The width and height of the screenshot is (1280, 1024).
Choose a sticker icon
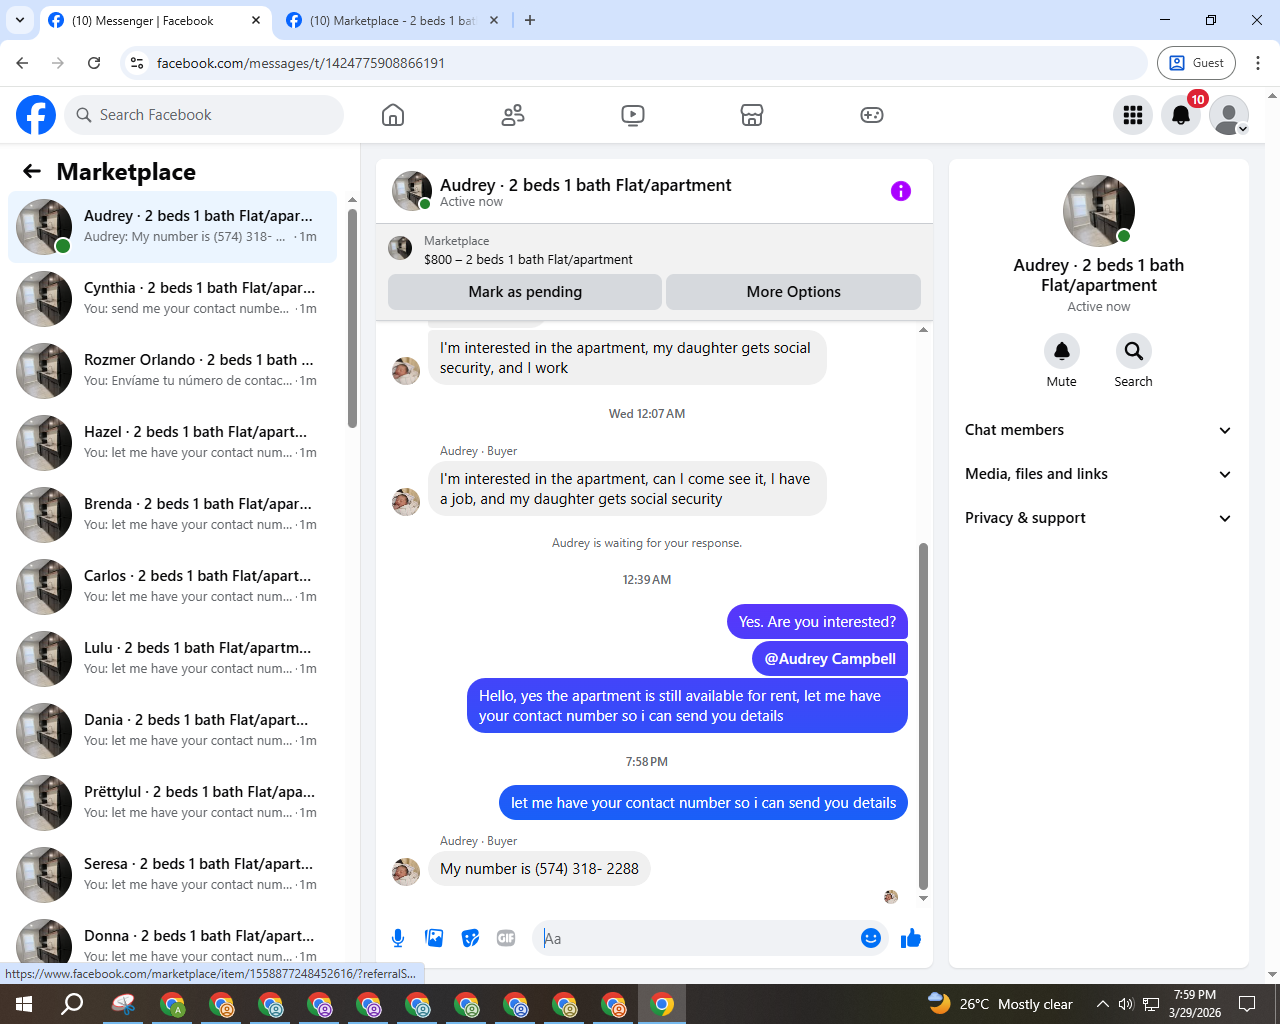470,938
